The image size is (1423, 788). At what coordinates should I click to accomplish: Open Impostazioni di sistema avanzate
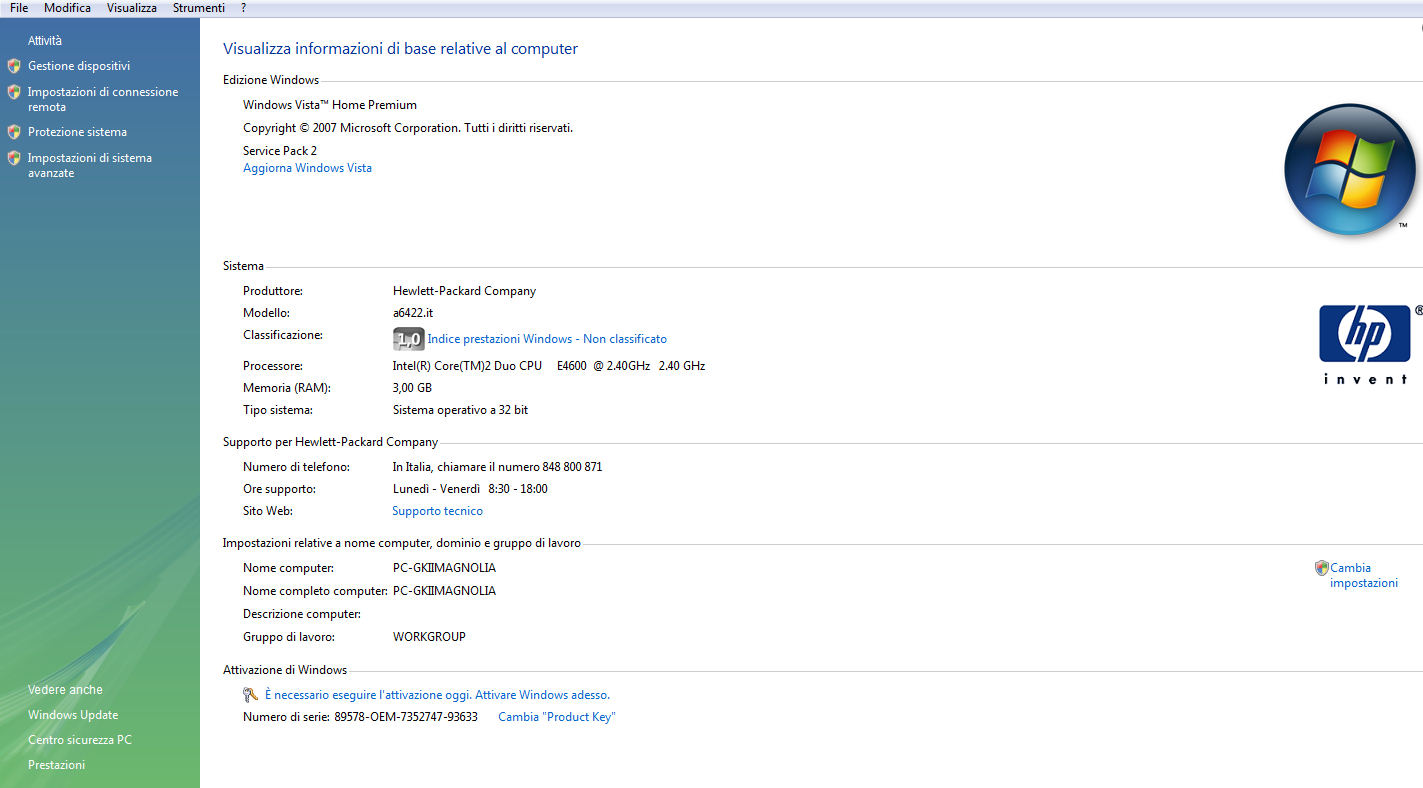tap(90, 165)
